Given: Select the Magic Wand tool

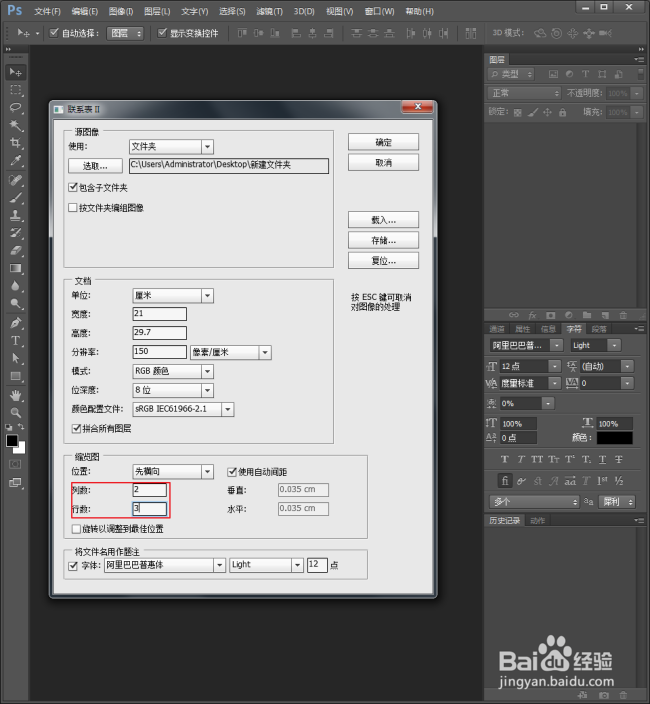Looking at the screenshot, I should 16,125.
